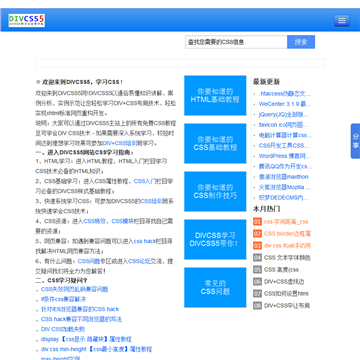Open display css显示 隐藏块 link

tap(86, 339)
